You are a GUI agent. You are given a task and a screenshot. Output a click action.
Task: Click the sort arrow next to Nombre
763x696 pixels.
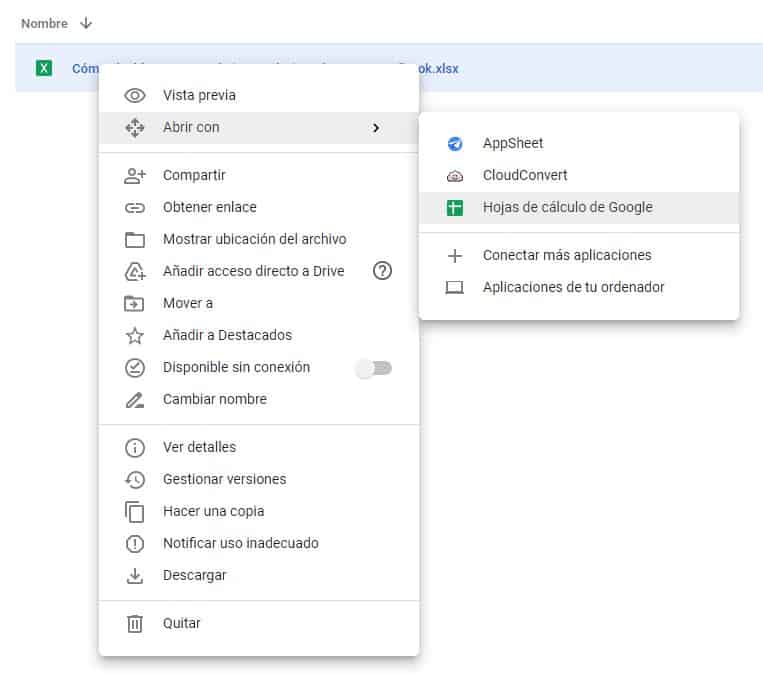point(86,23)
